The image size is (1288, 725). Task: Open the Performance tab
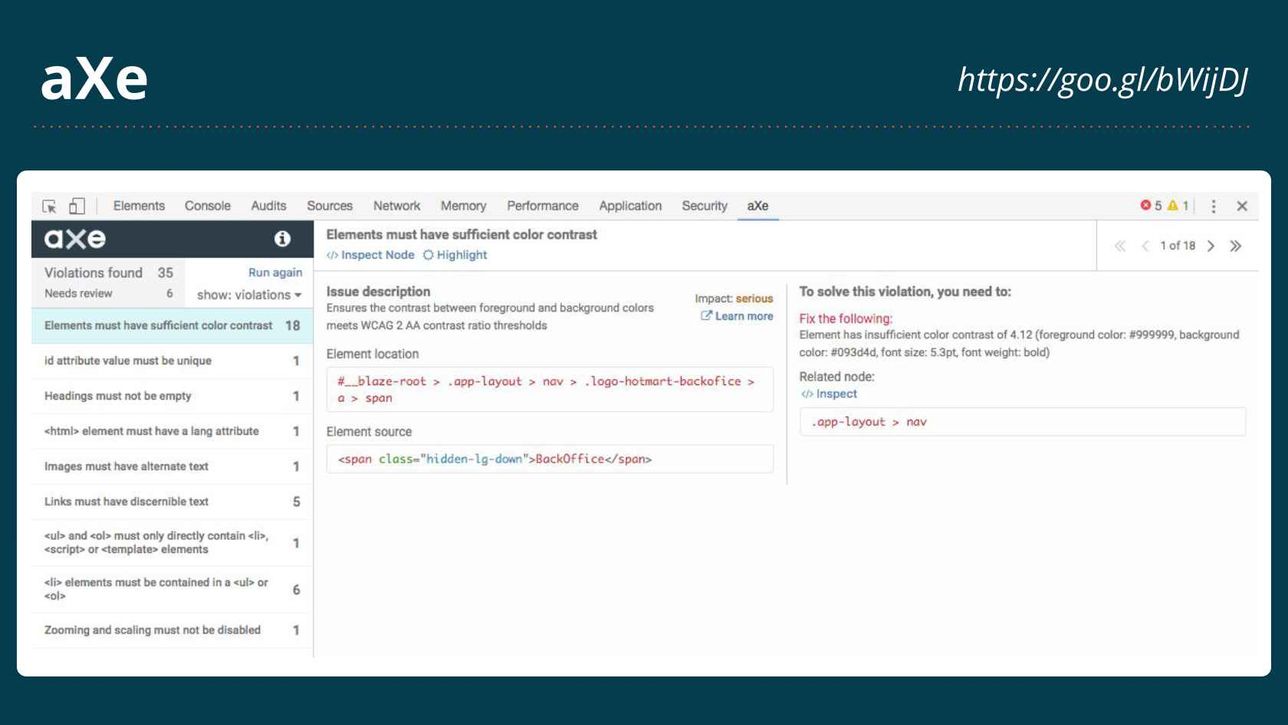[543, 206]
